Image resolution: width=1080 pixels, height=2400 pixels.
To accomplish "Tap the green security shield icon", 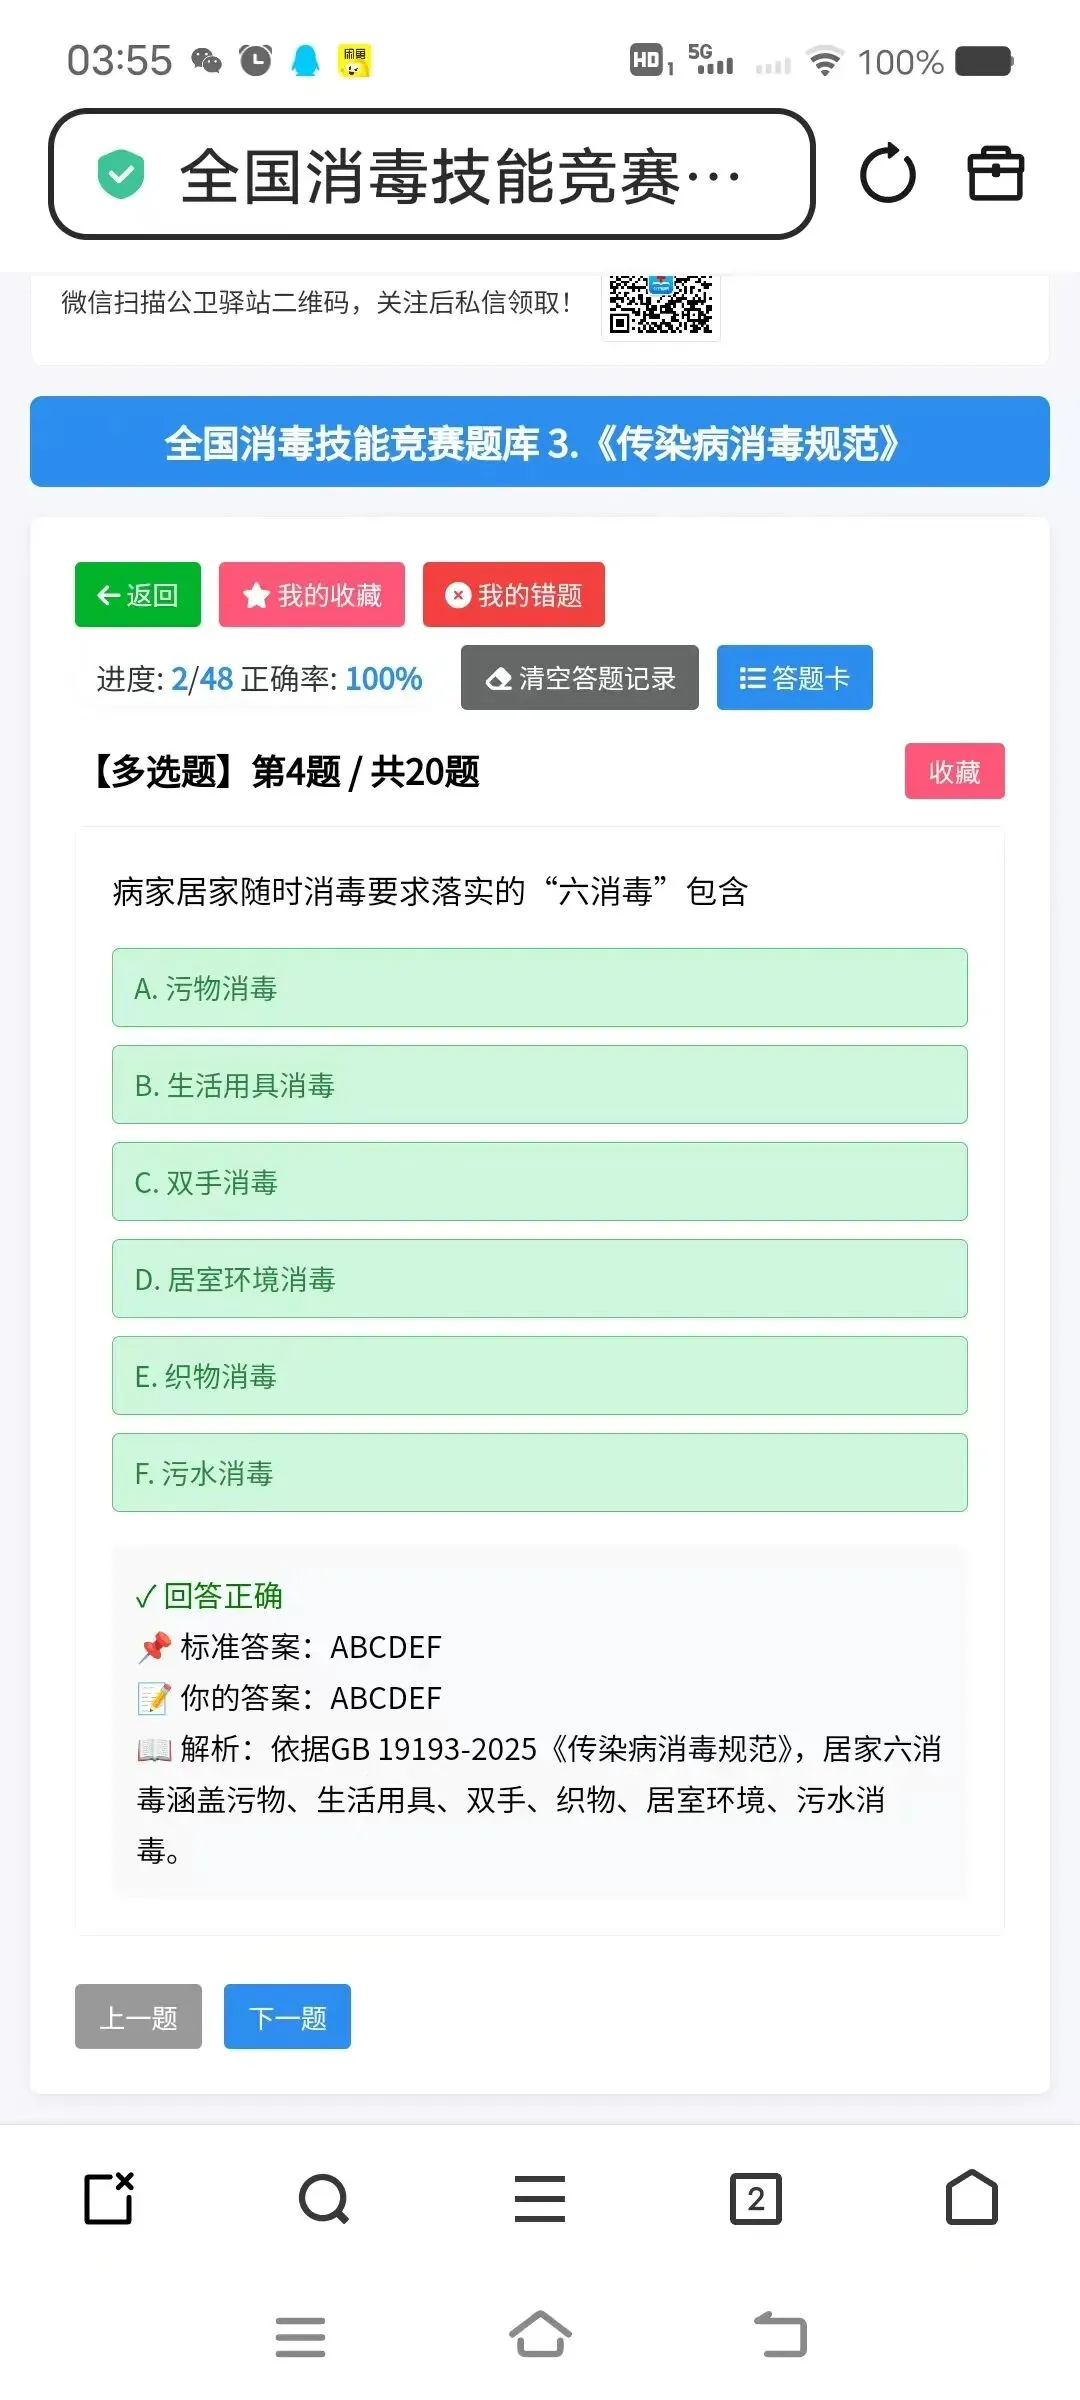I will point(121,174).
